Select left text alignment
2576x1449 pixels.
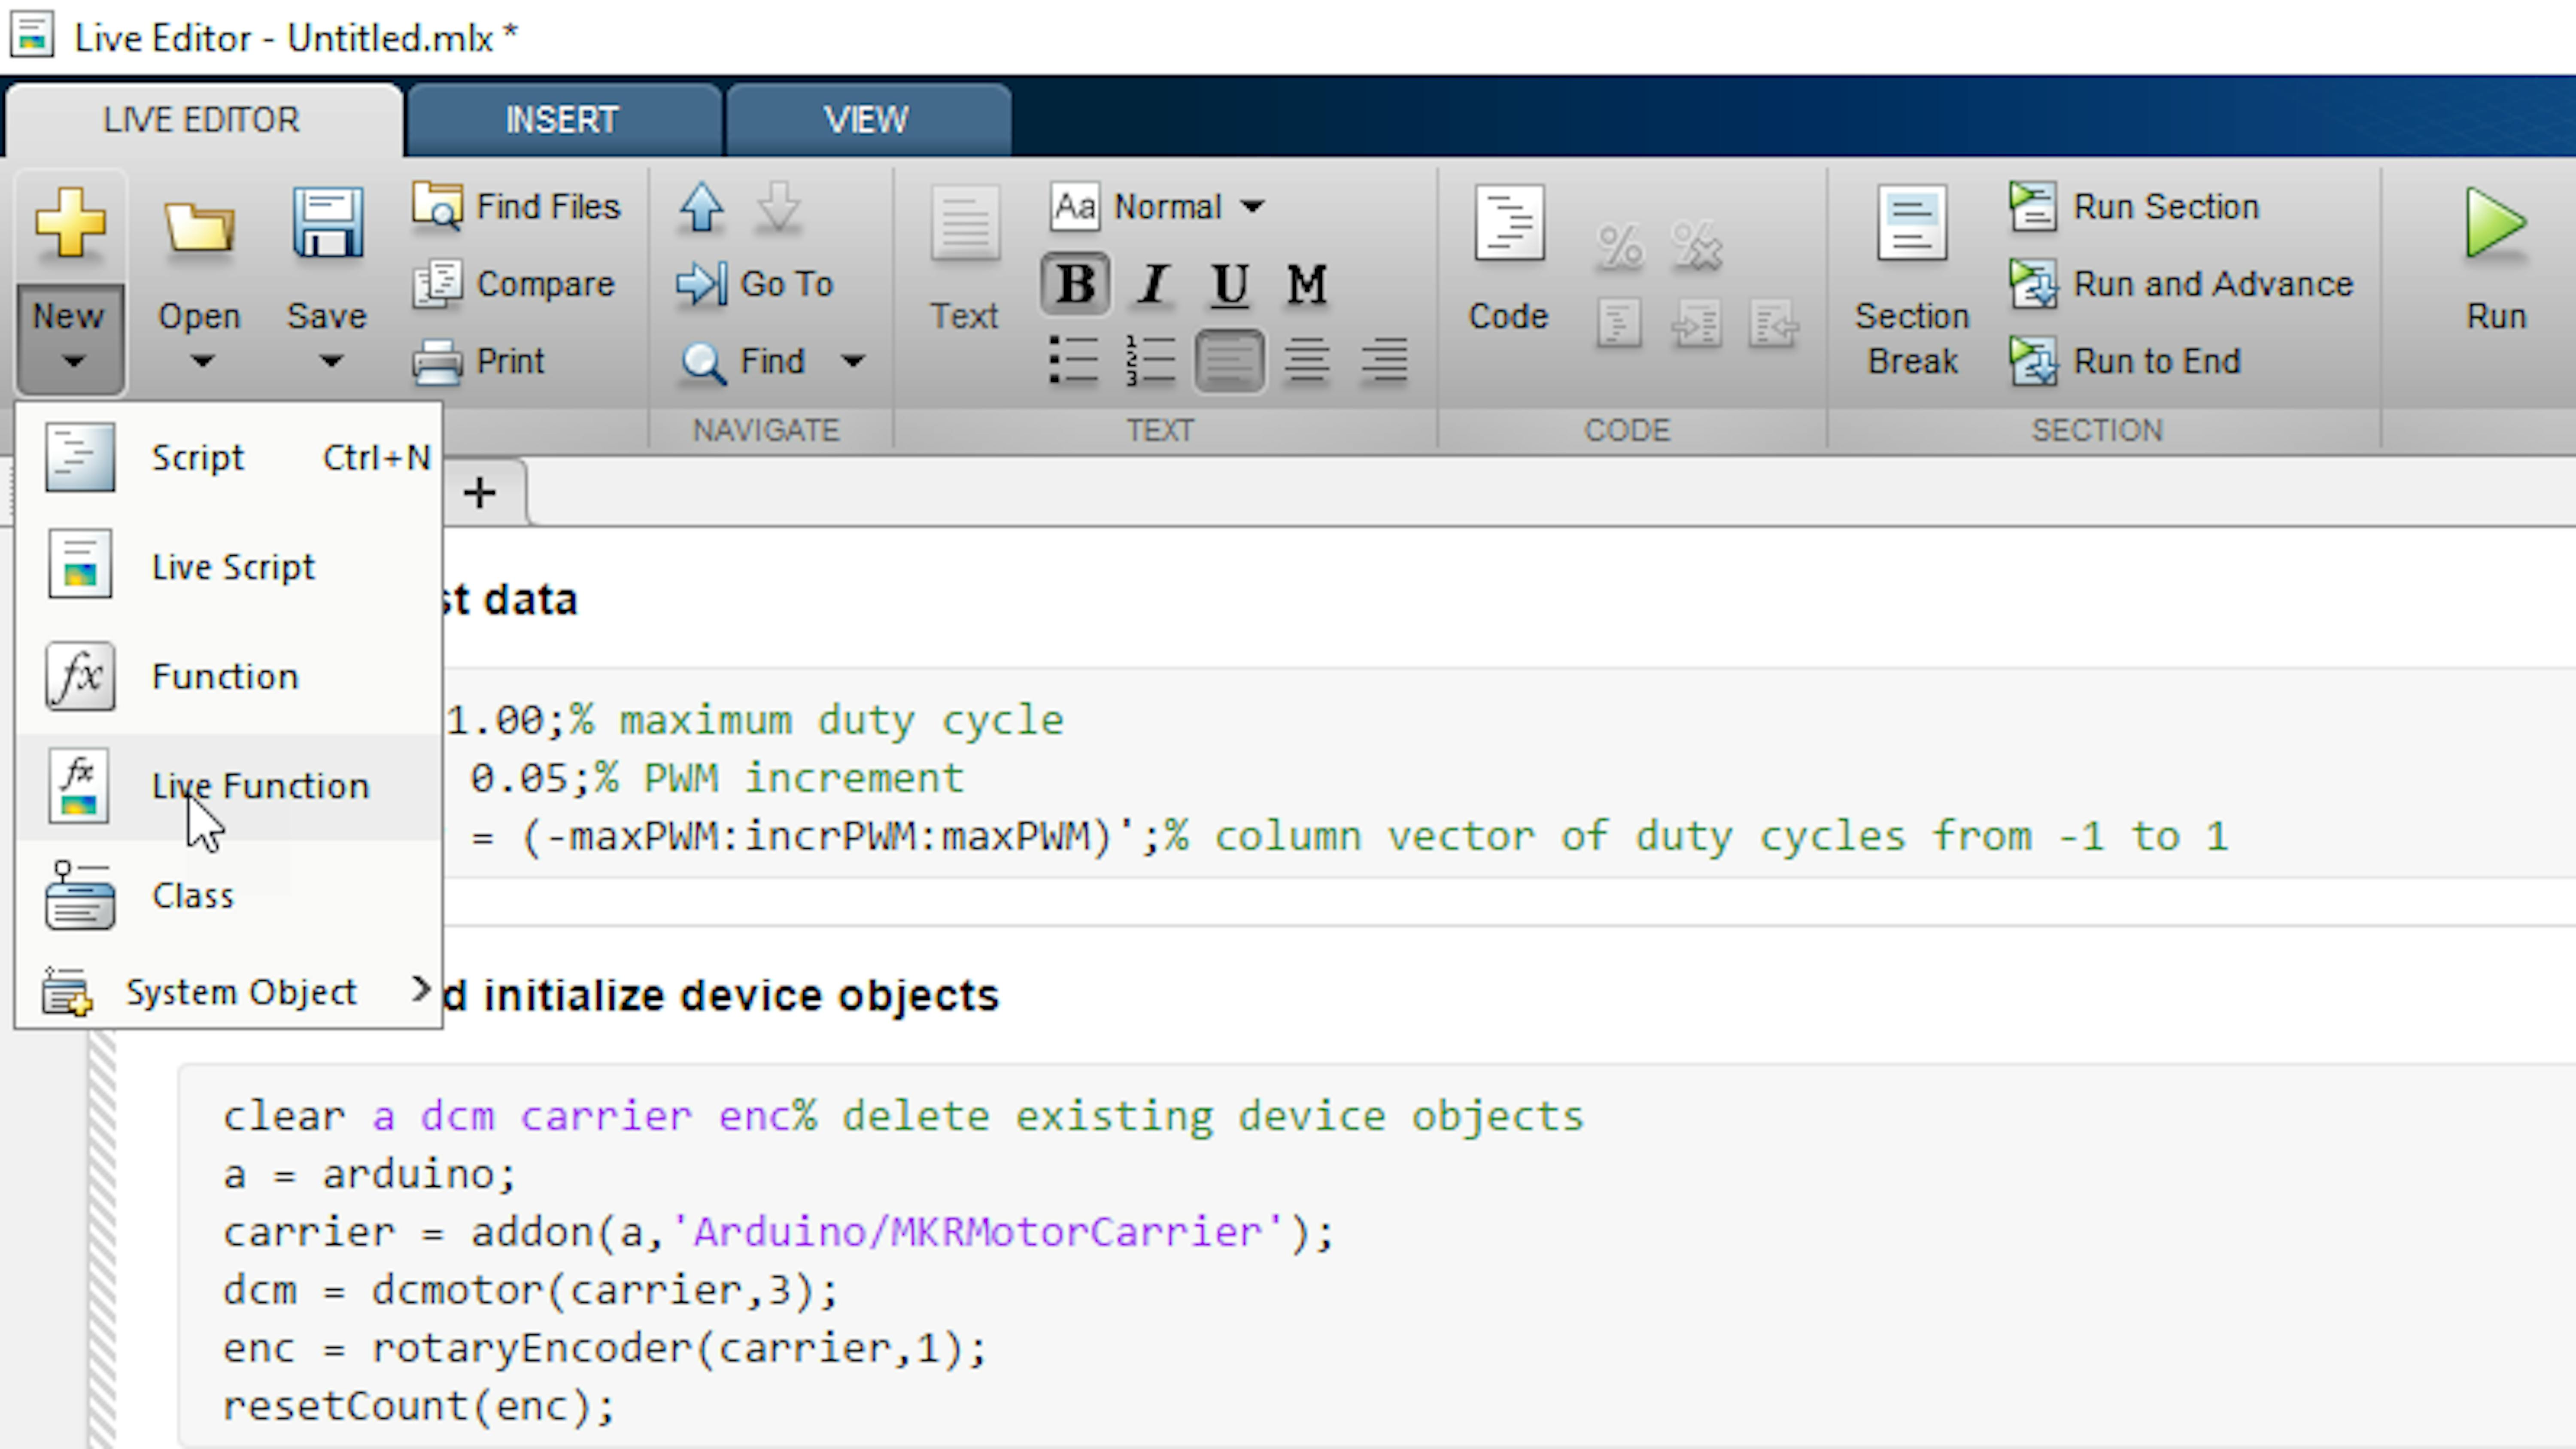click(1229, 360)
